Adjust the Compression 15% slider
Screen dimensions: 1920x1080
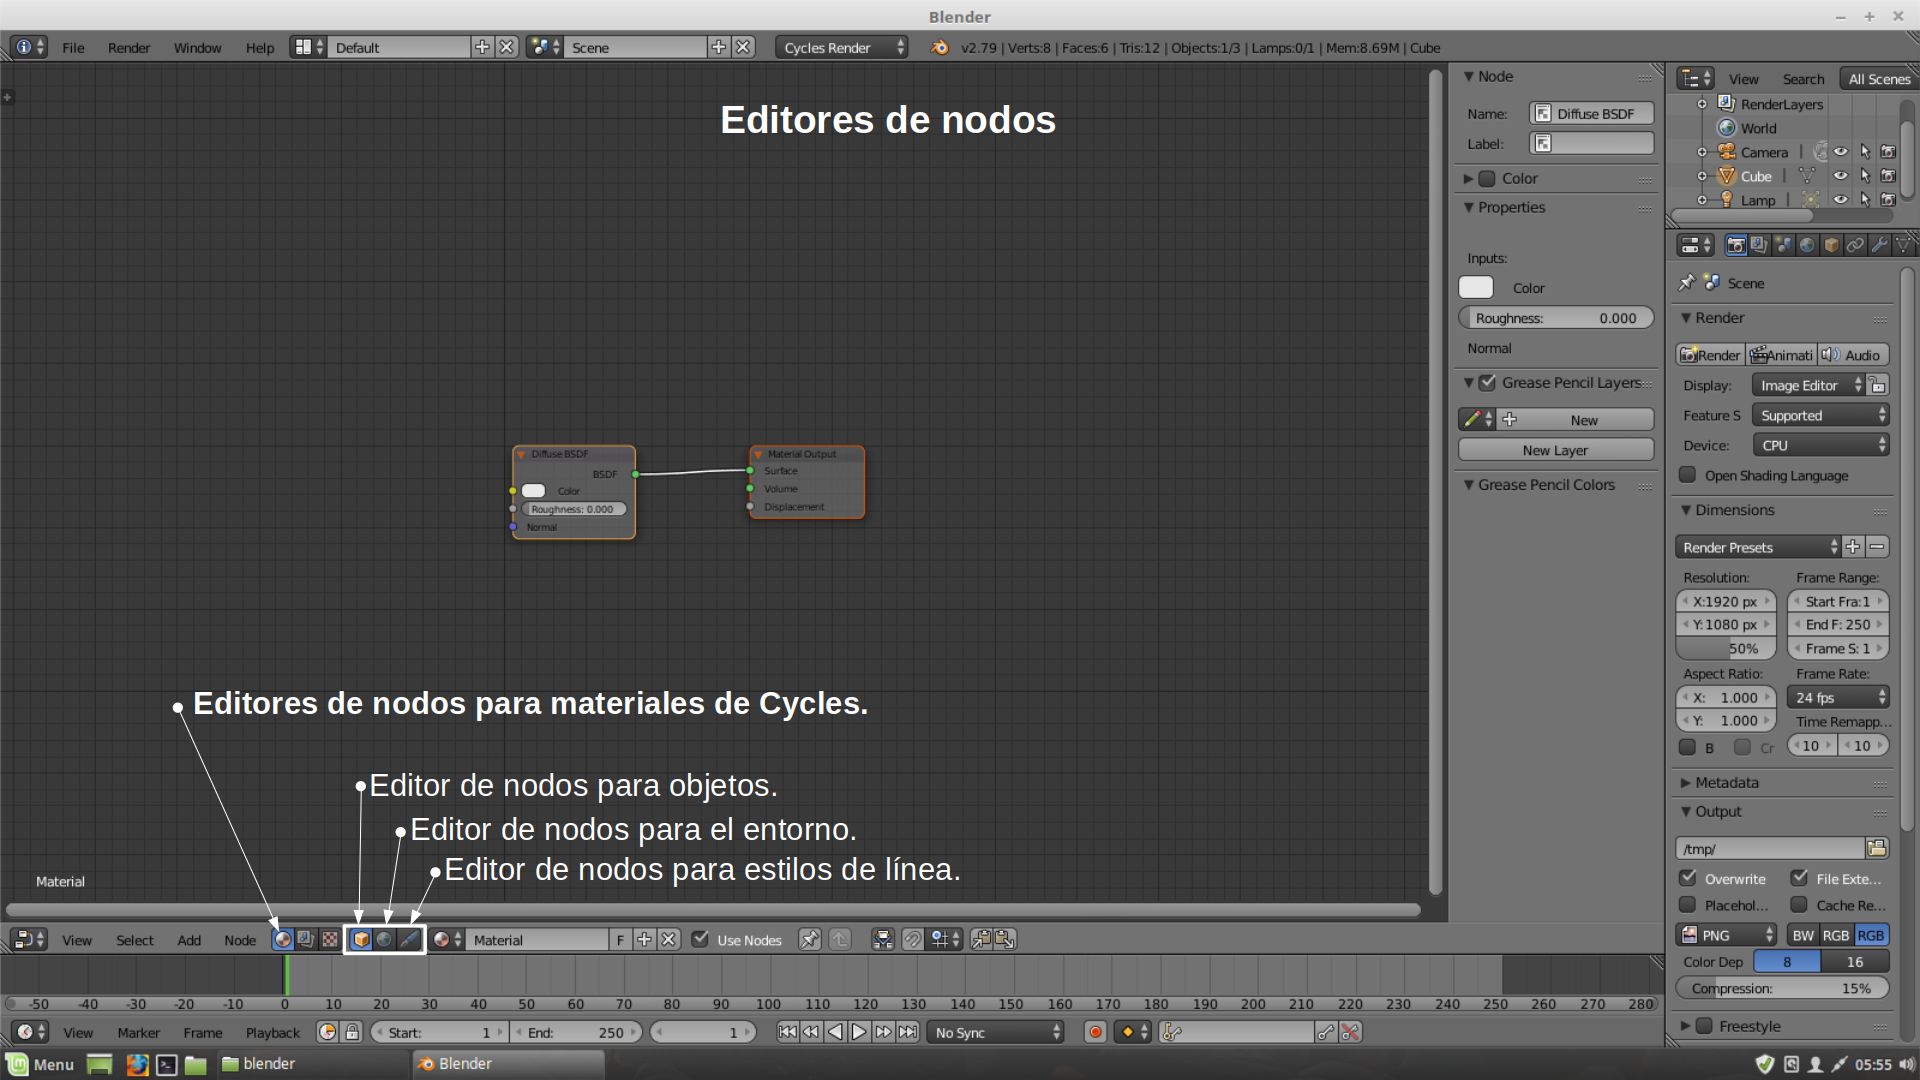(x=1782, y=988)
